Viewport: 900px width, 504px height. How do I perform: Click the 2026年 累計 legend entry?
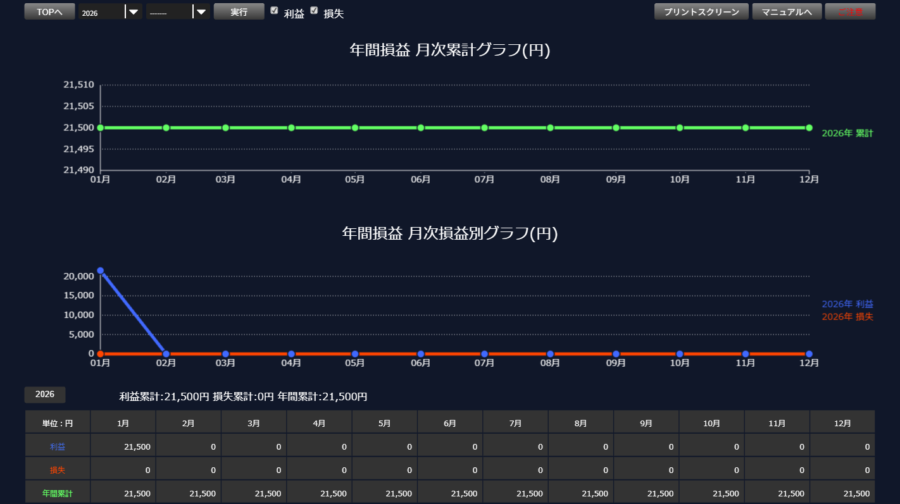click(x=845, y=133)
